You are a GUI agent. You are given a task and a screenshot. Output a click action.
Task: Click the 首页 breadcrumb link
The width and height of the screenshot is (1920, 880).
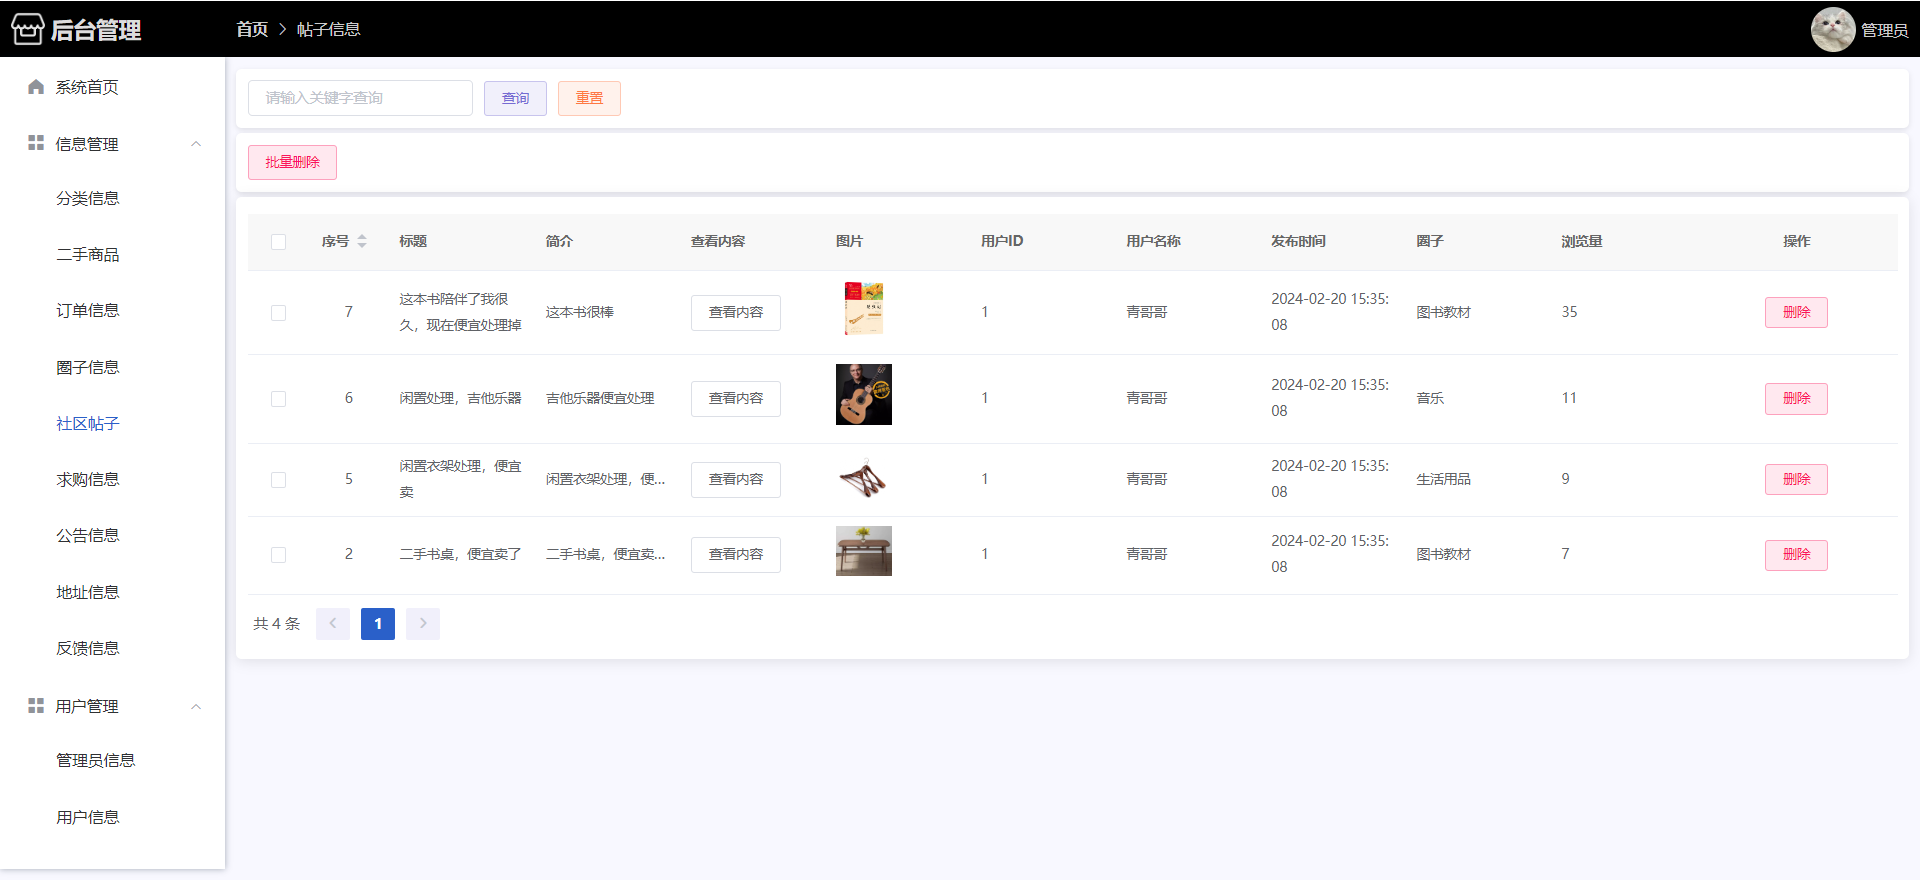[x=252, y=30]
